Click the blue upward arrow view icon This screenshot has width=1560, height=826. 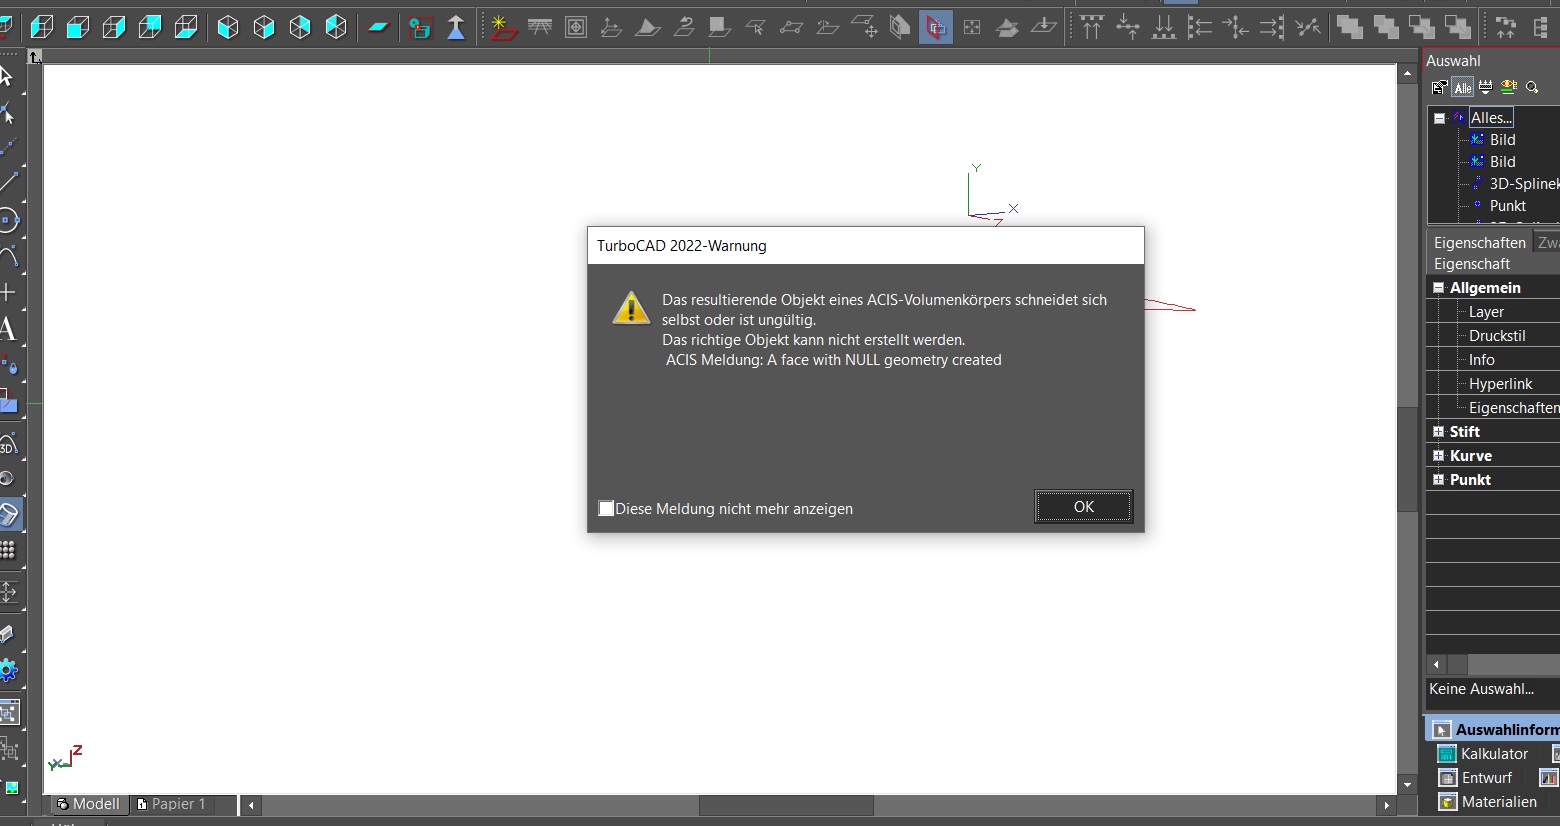(456, 28)
